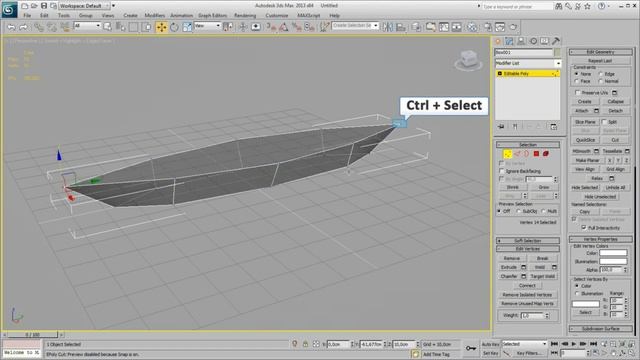Click Set Key mode key icon
This screenshot has width=640, height=360.
pyautogui.click(x=471, y=348)
